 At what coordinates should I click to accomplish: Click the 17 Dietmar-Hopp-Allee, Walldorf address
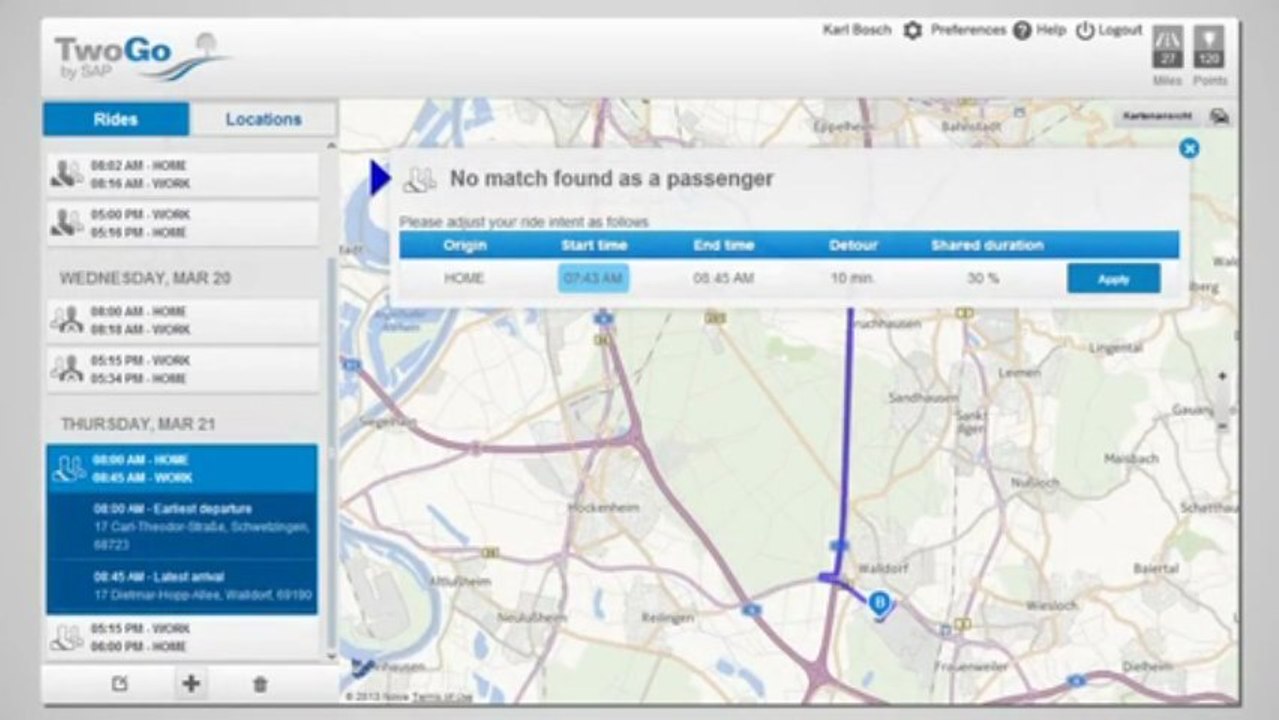click(x=203, y=595)
